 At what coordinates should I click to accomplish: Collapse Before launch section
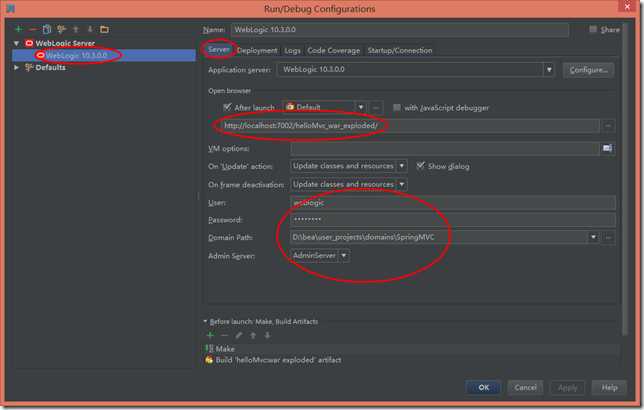click(205, 321)
